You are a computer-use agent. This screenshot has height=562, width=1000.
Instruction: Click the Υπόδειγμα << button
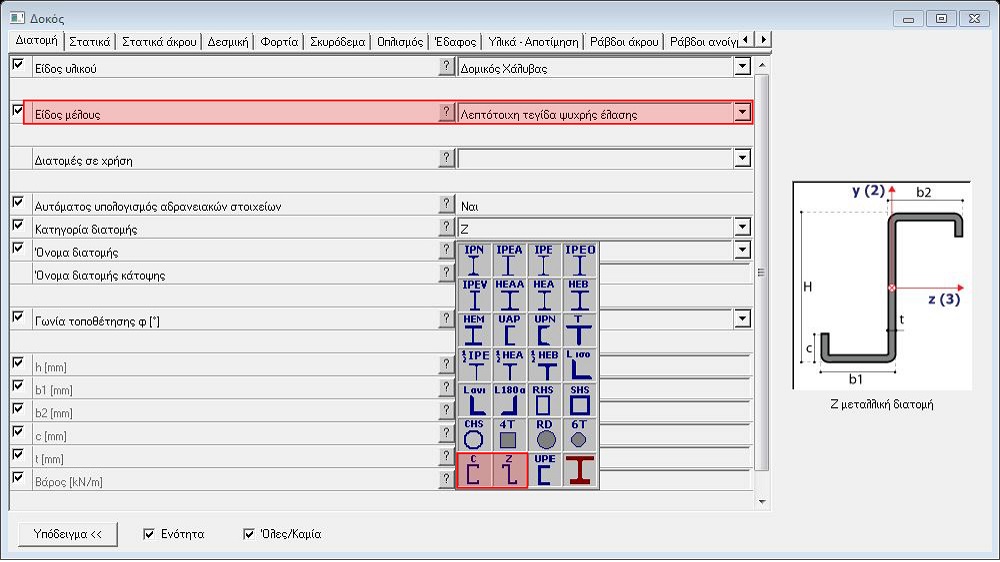(x=68, y=534)
